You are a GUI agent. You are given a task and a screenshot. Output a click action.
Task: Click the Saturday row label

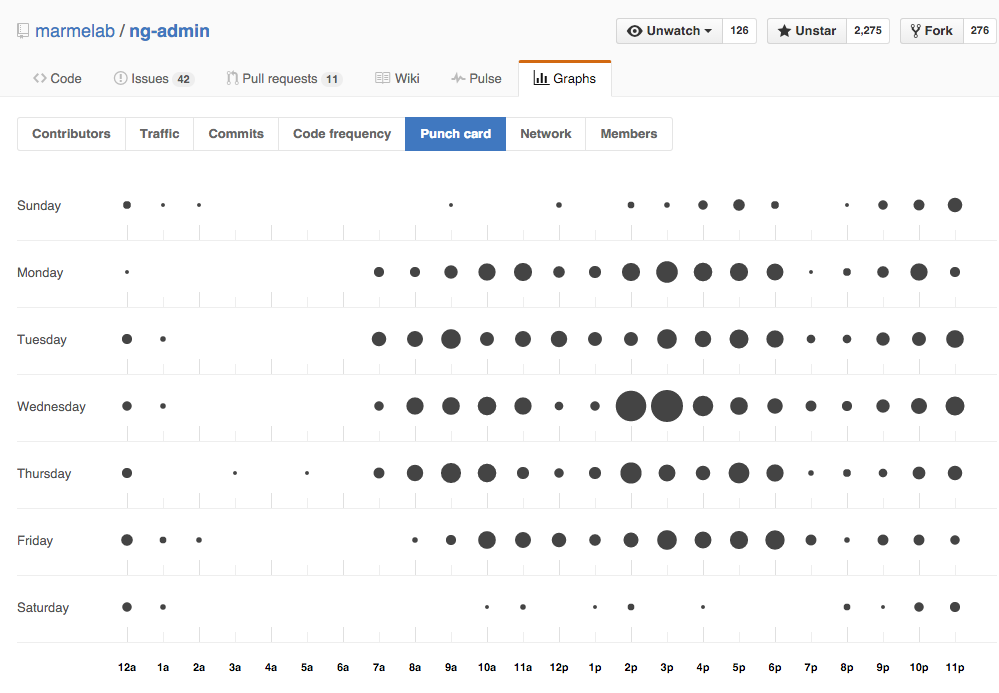click(43, 608)
